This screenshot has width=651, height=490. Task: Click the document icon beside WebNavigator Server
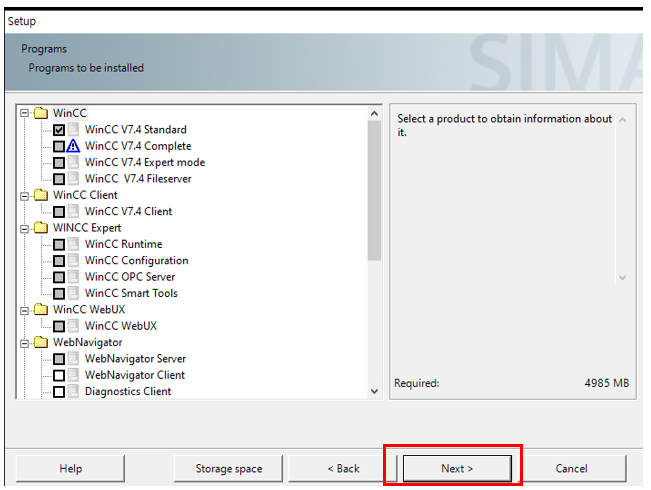73,358
